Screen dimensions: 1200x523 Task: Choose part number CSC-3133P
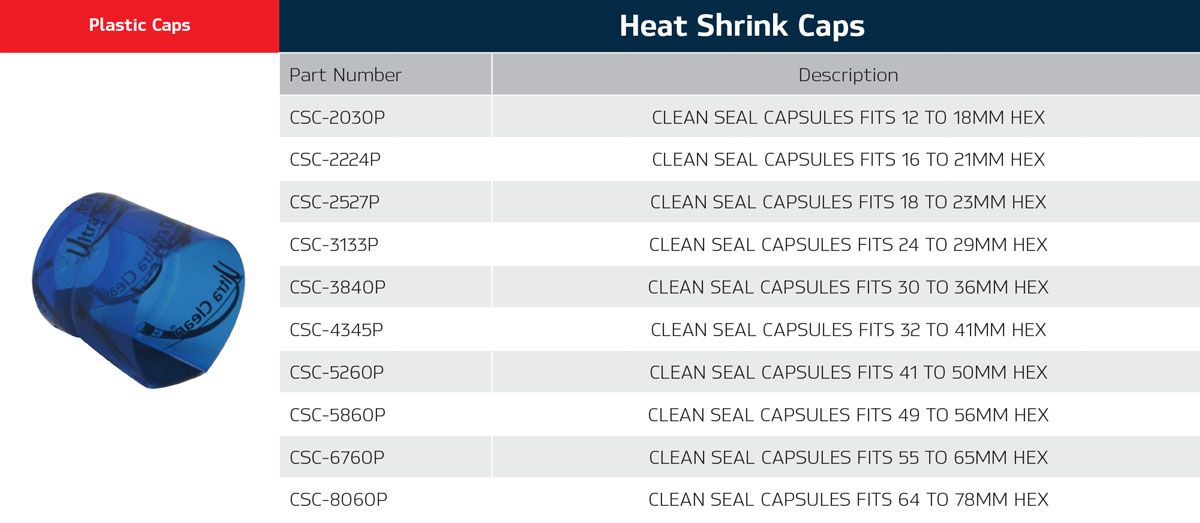(x=334, y=245)
